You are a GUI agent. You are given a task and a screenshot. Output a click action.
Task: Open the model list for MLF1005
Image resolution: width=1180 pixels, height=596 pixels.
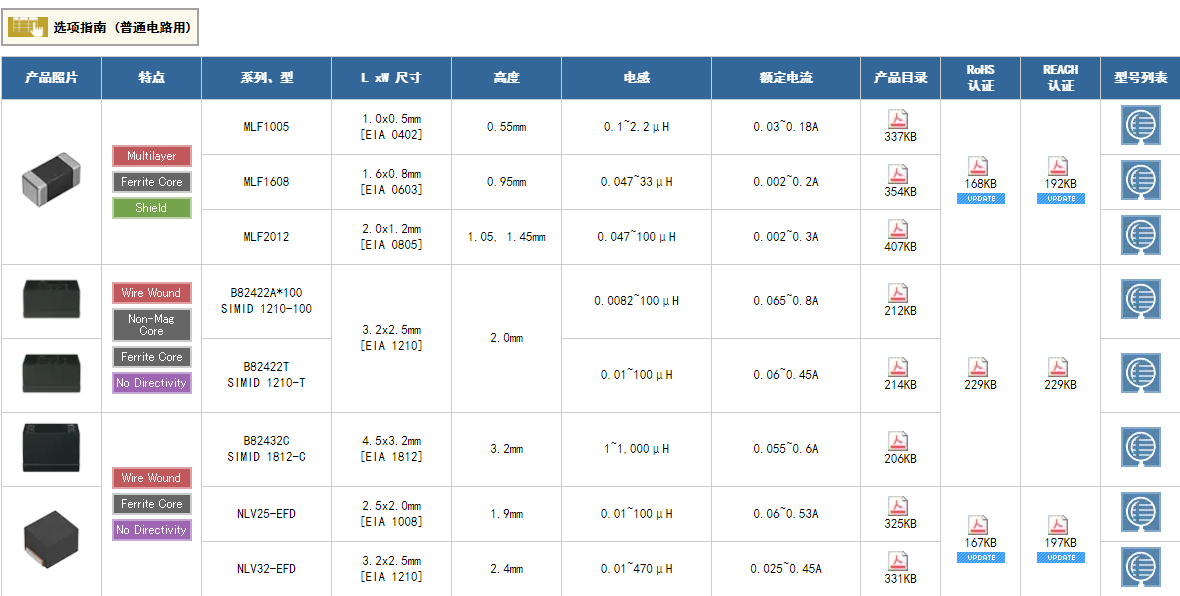point(1140,127)
